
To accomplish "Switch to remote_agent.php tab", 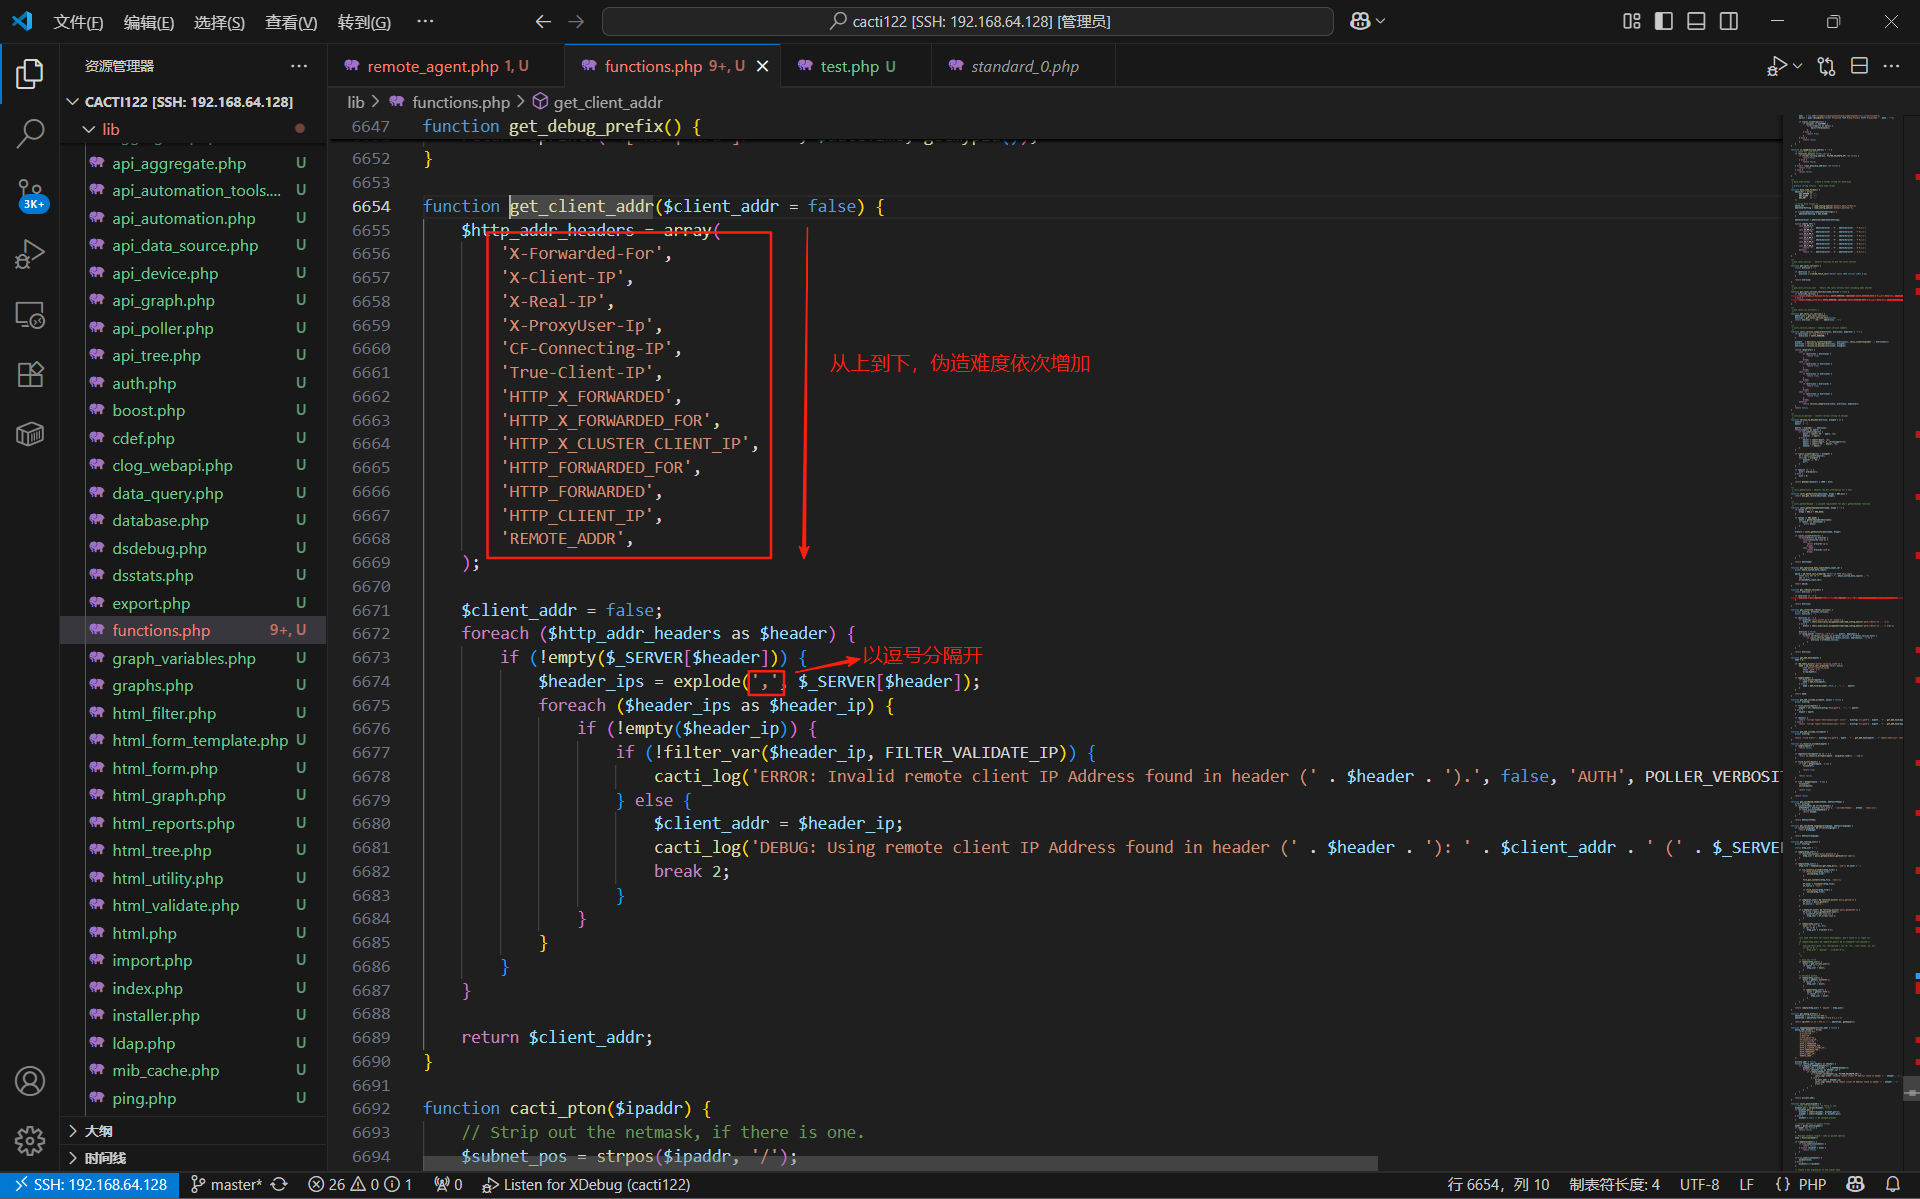I will (446, 66).
